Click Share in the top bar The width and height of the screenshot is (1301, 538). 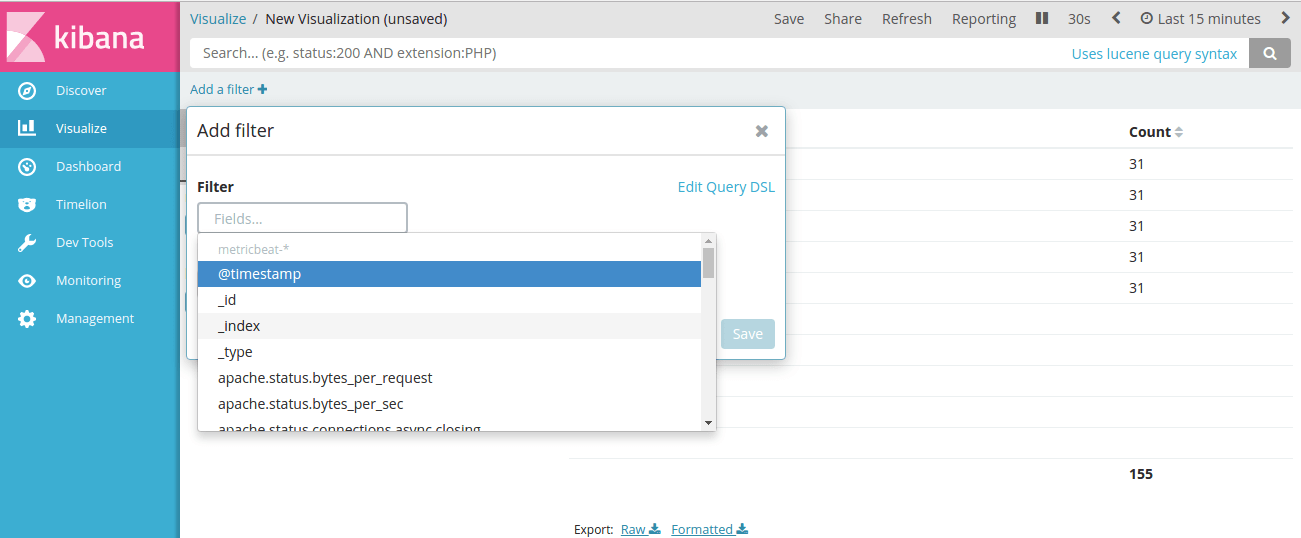coord(843,19)
